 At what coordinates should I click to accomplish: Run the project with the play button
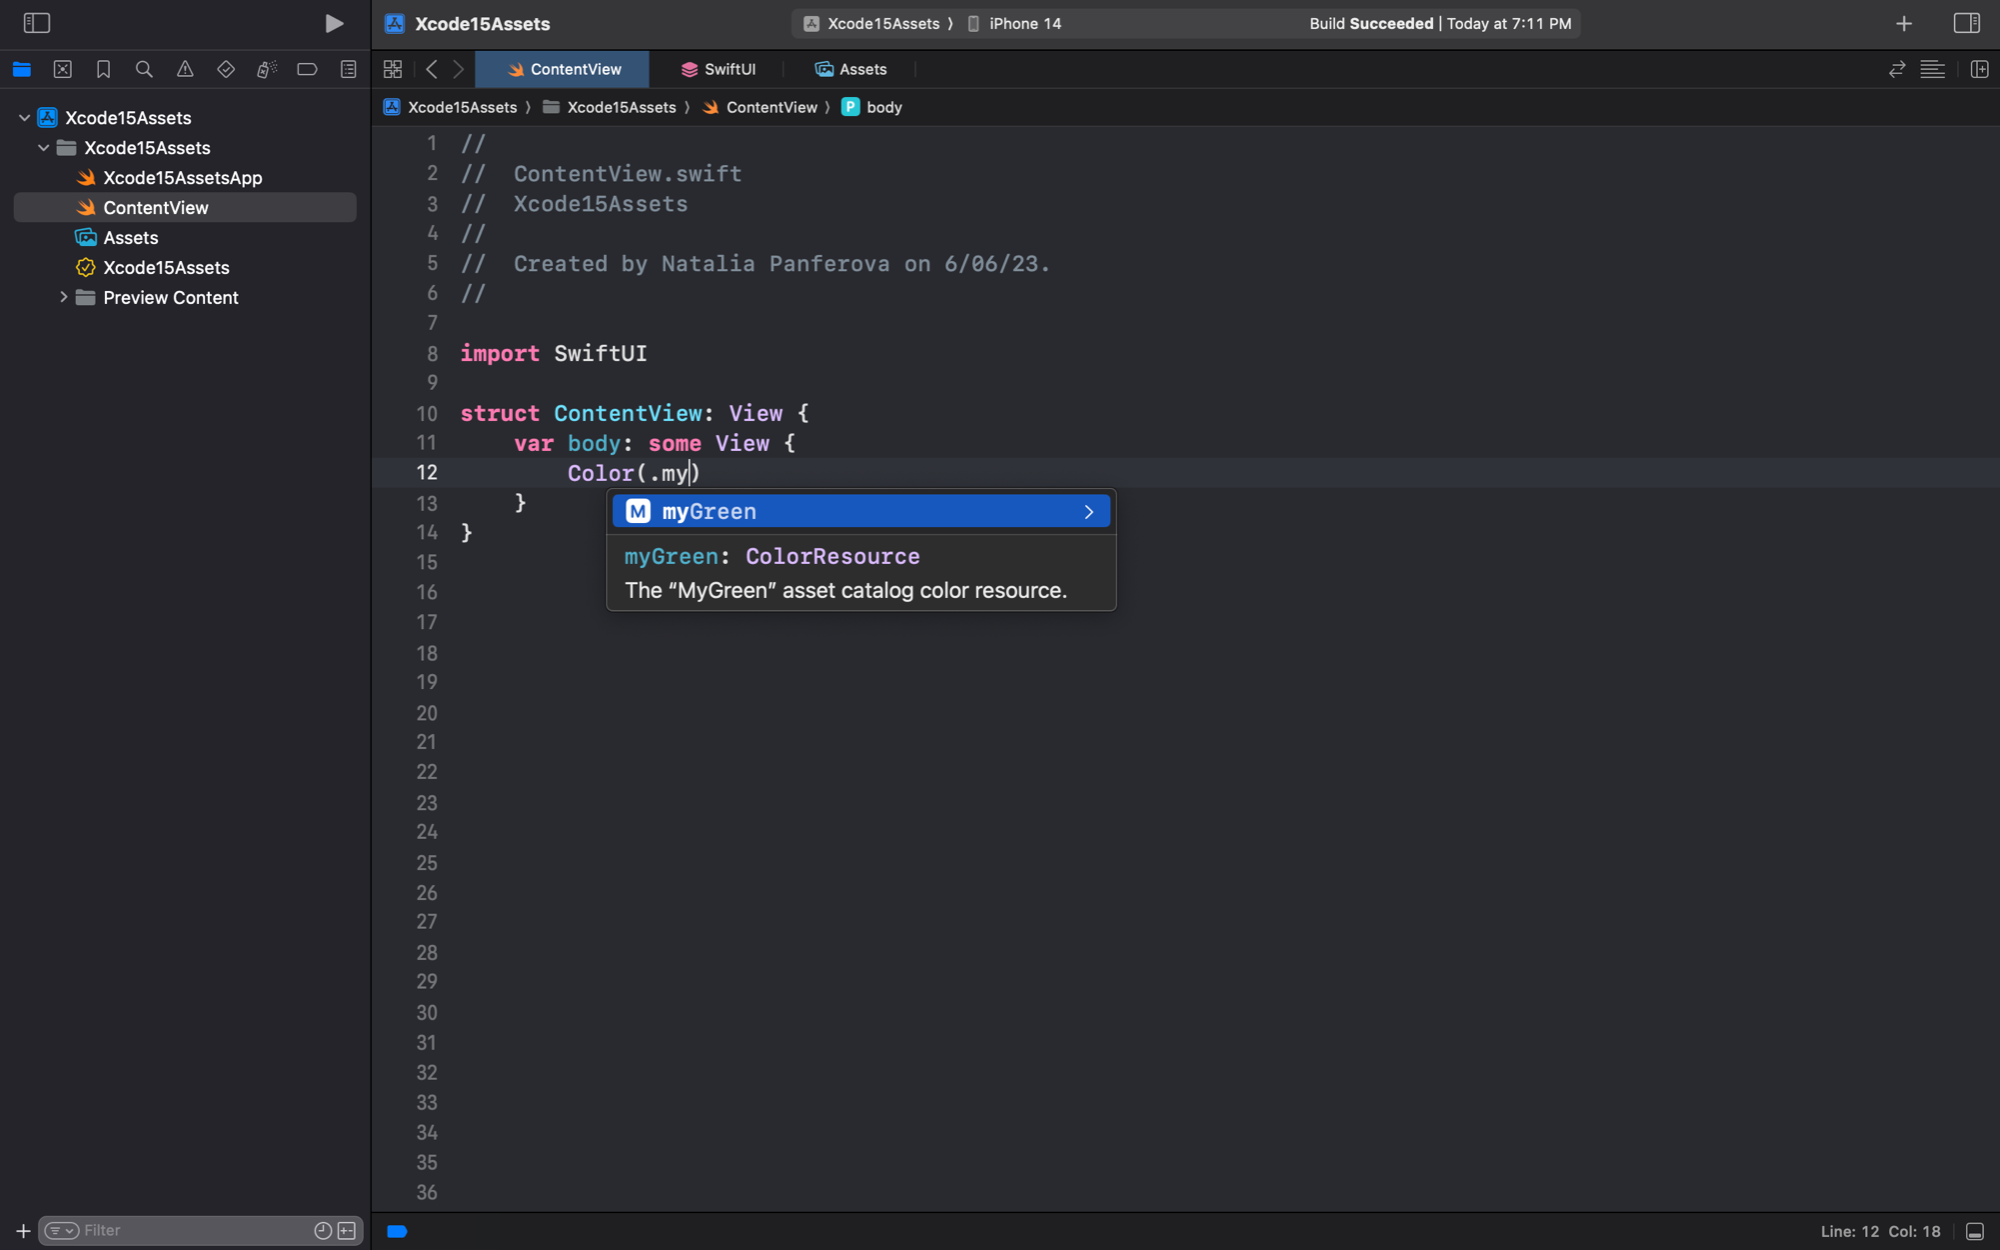tap(334, 23)
